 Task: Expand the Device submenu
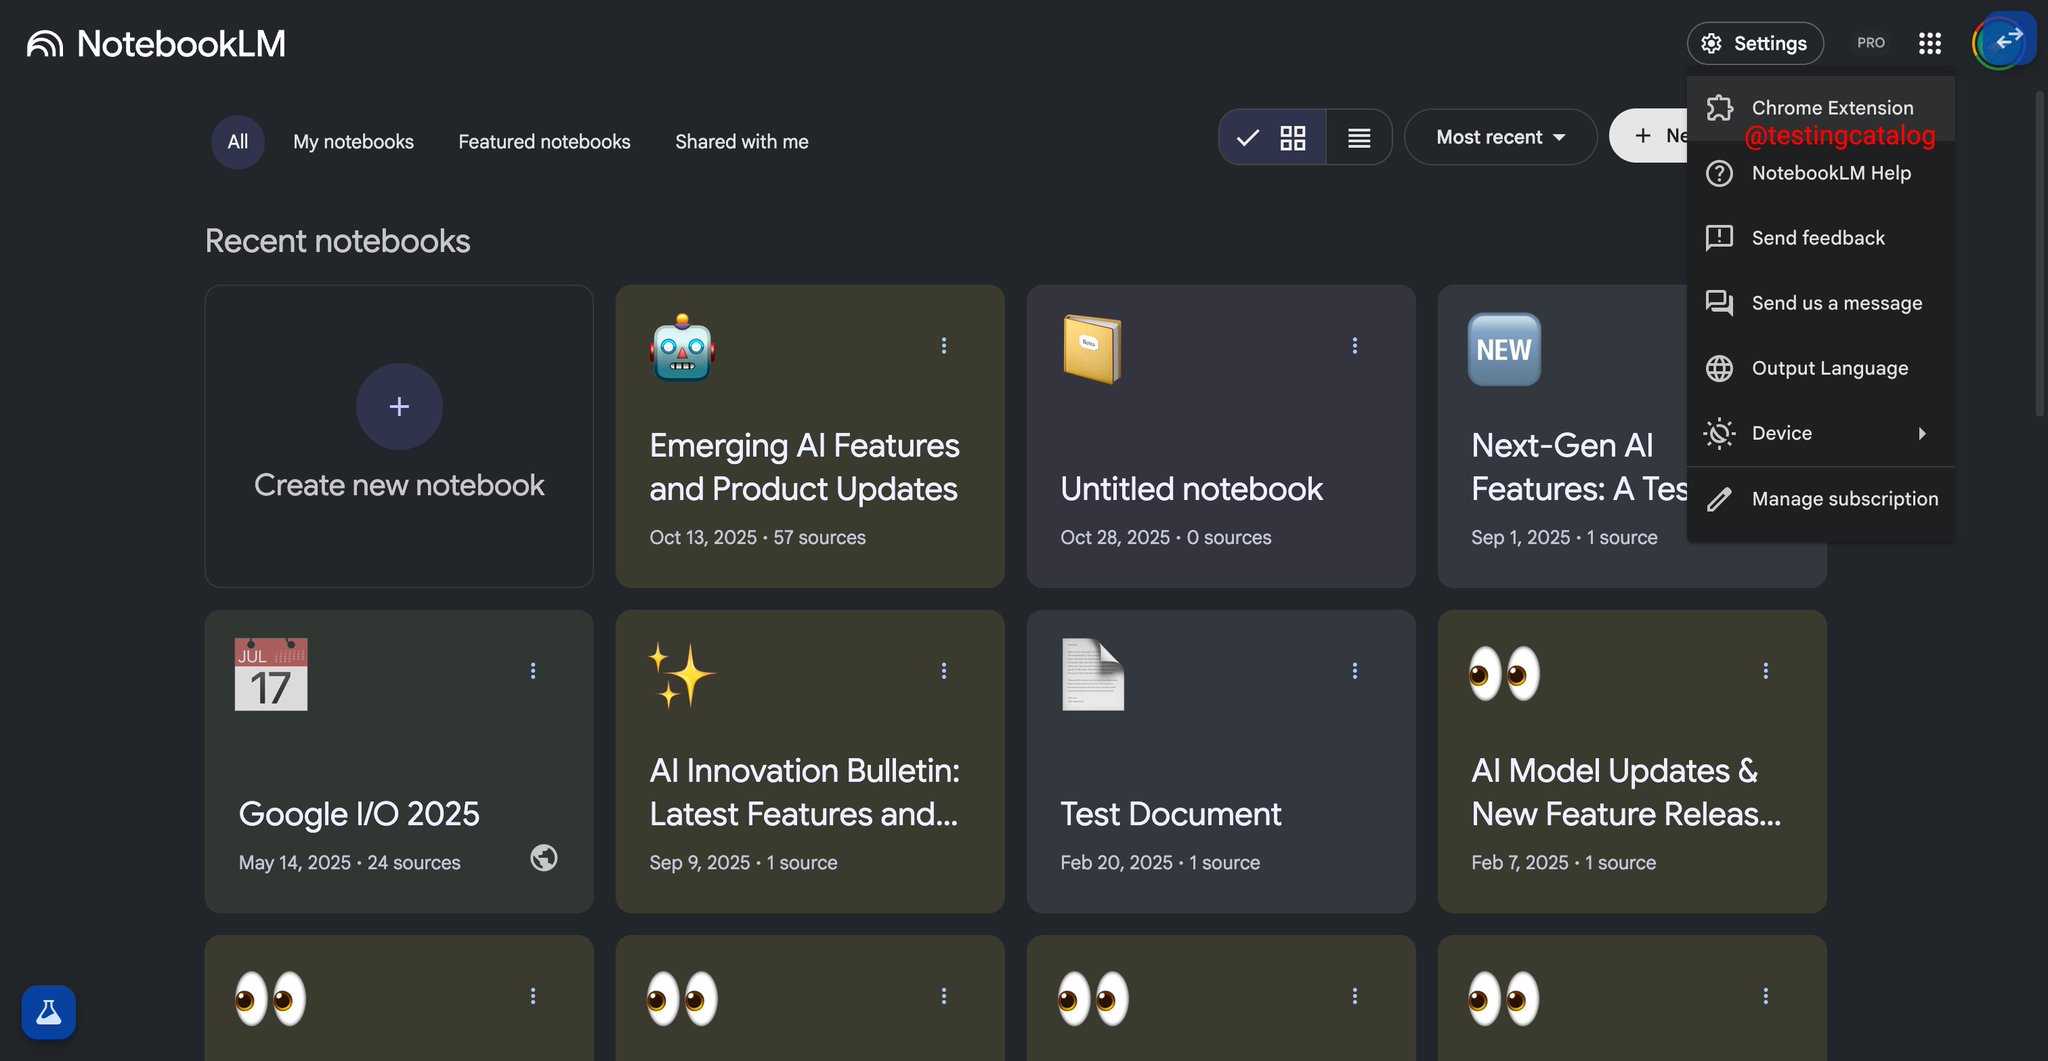pyautogui.click(x=1821, y=433)
